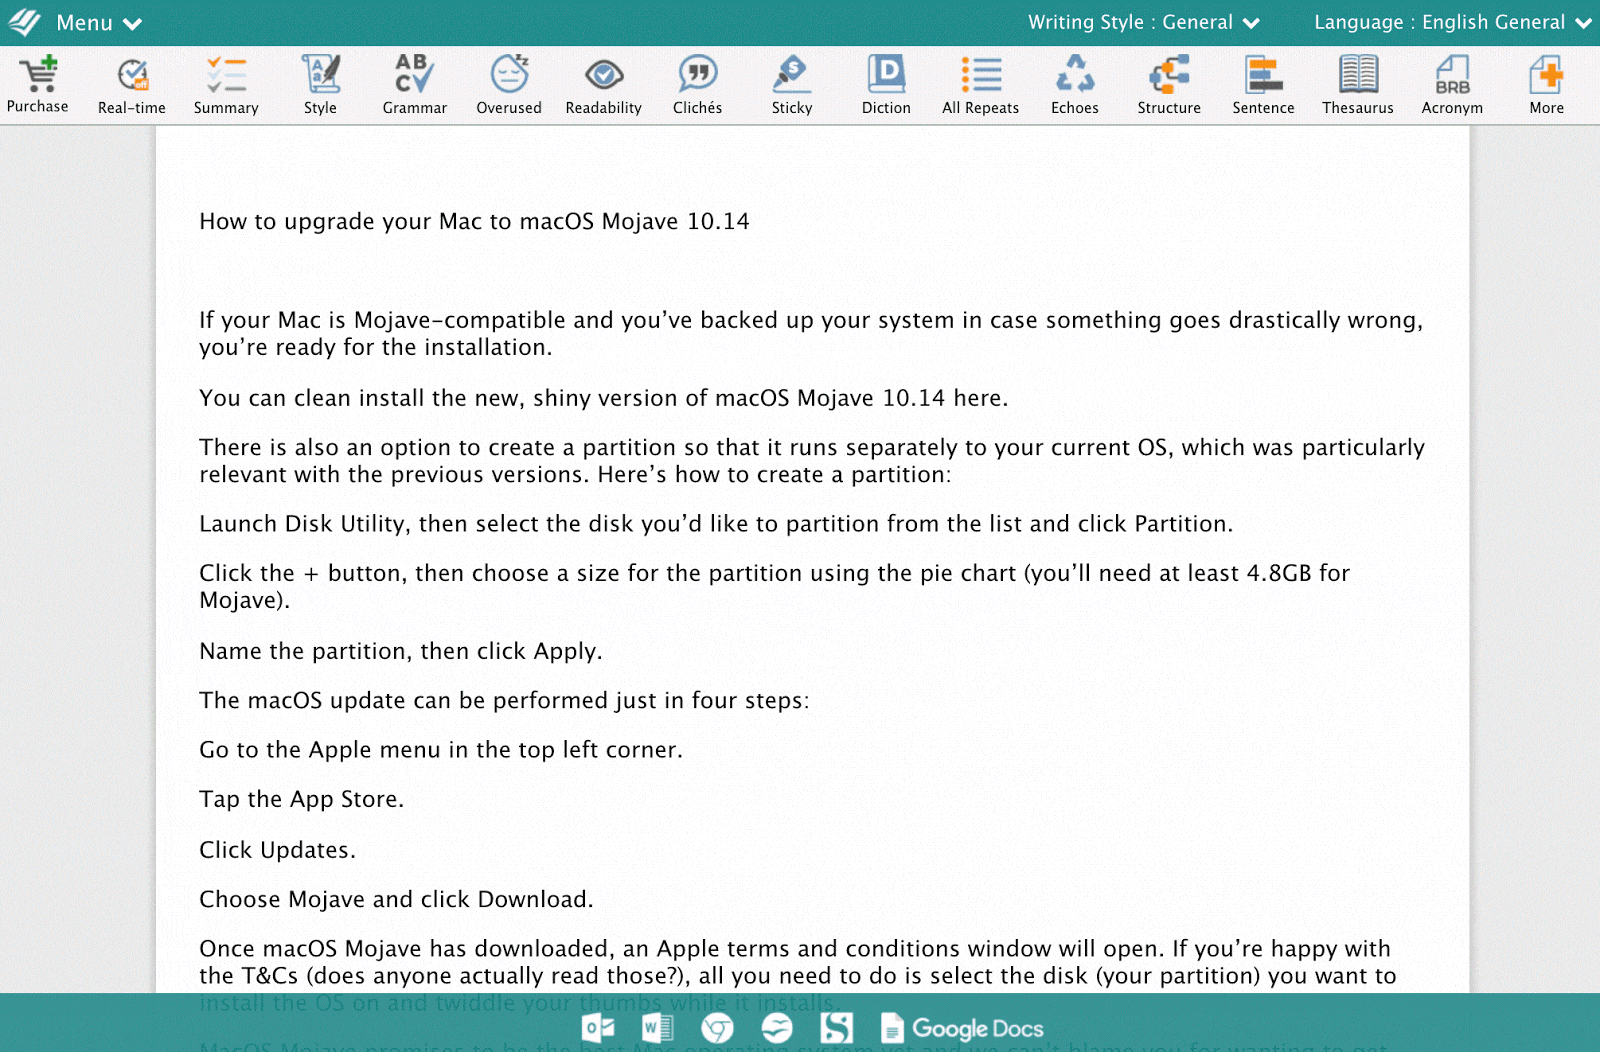The image size is (1600, 1052).
Task: Run the Real-time check
Action: point(132,85)
